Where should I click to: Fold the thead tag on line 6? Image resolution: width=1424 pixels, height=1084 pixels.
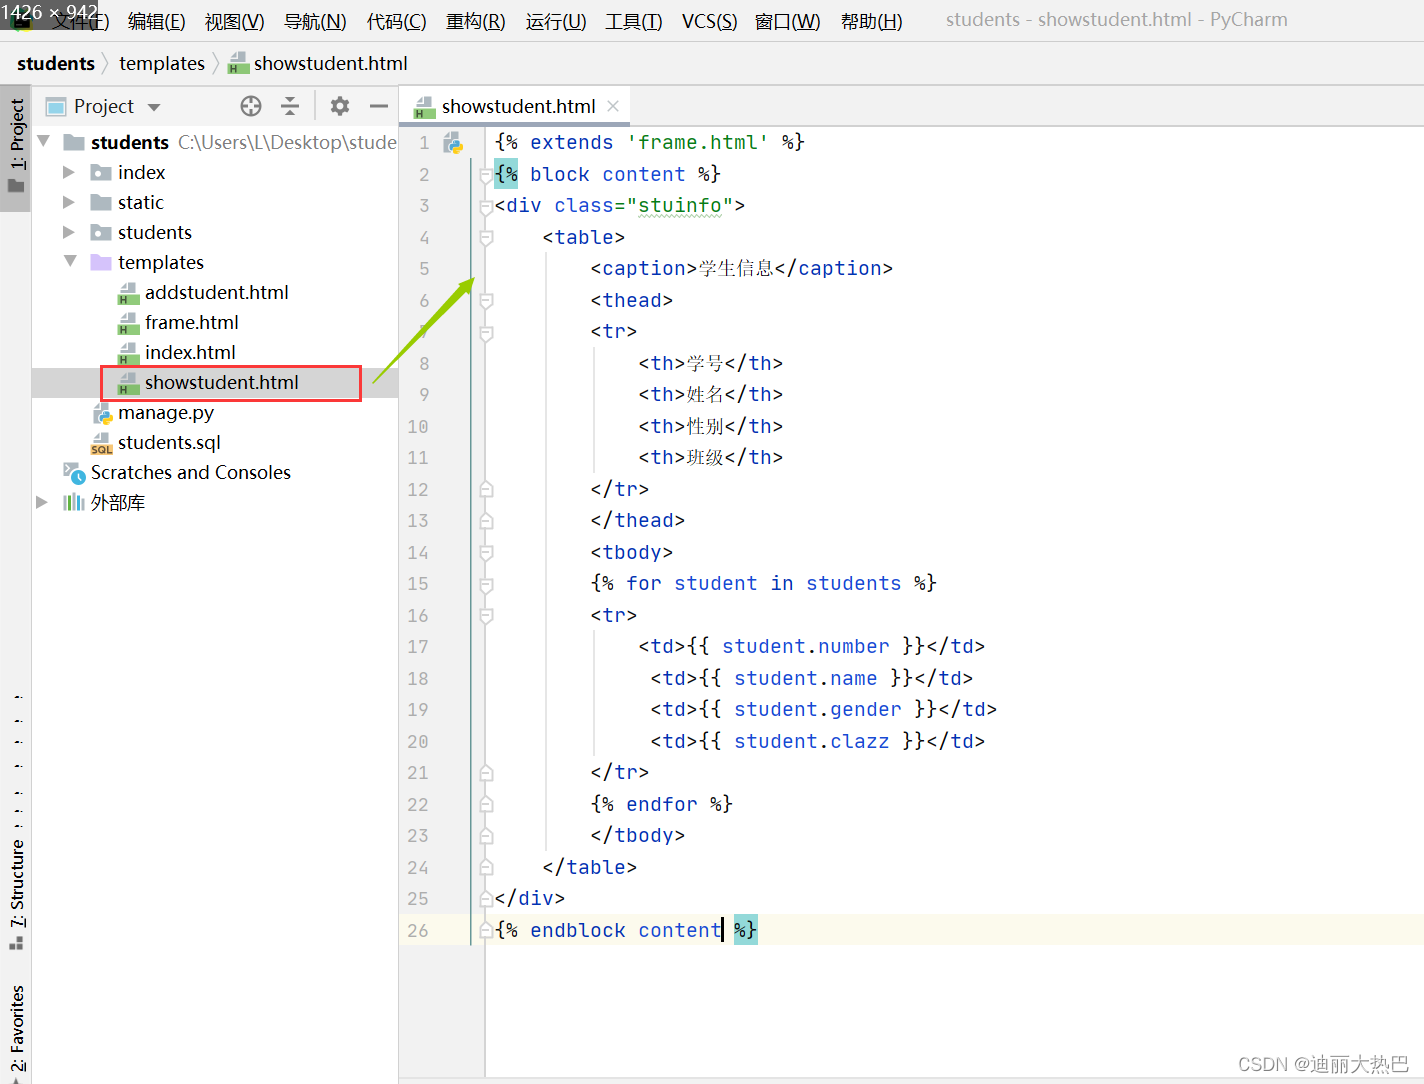[x=486, y=300]
